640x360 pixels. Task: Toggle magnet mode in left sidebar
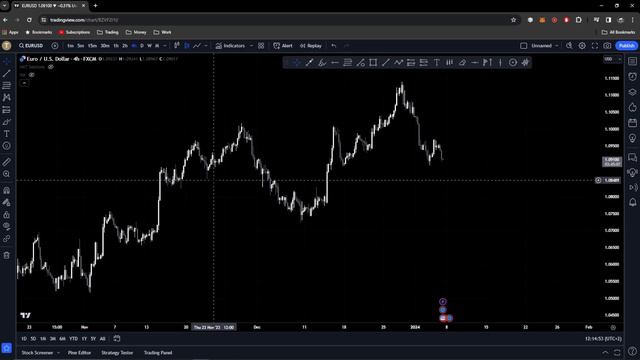click(x=7, y=190)
